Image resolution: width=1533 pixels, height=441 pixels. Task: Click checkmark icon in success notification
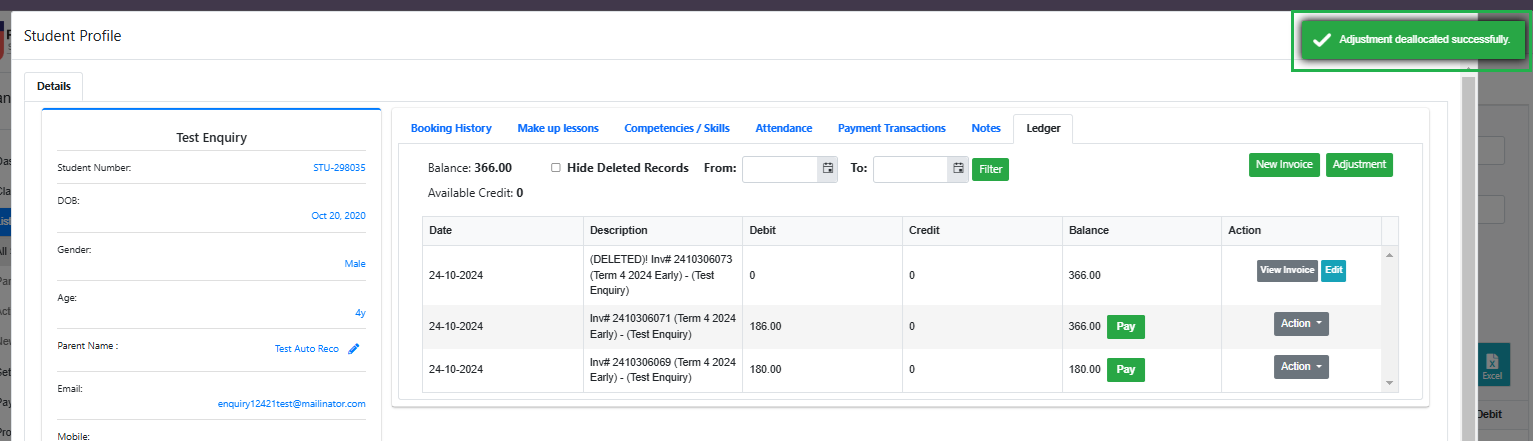(1321, 40)
